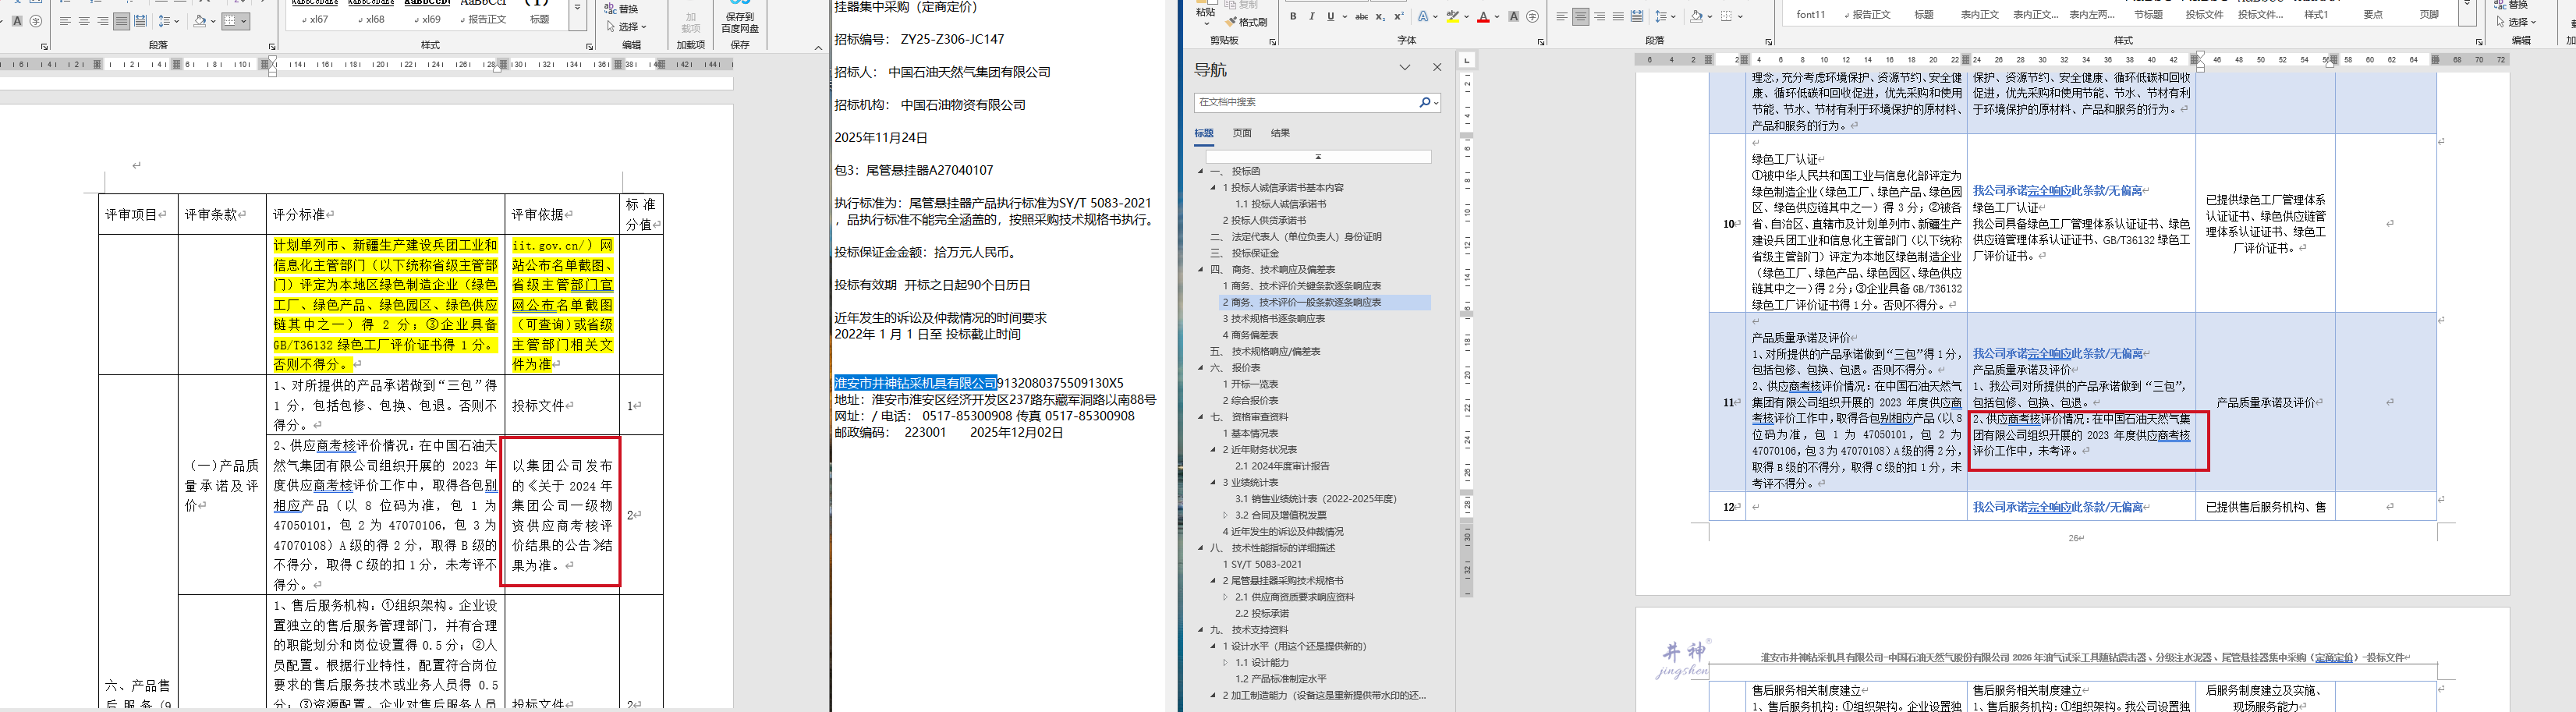Click the magnifier search icon in navigation
The width and height of the screenshot is (2576, 712).
pyautogui.click(x=1424, y=102)
